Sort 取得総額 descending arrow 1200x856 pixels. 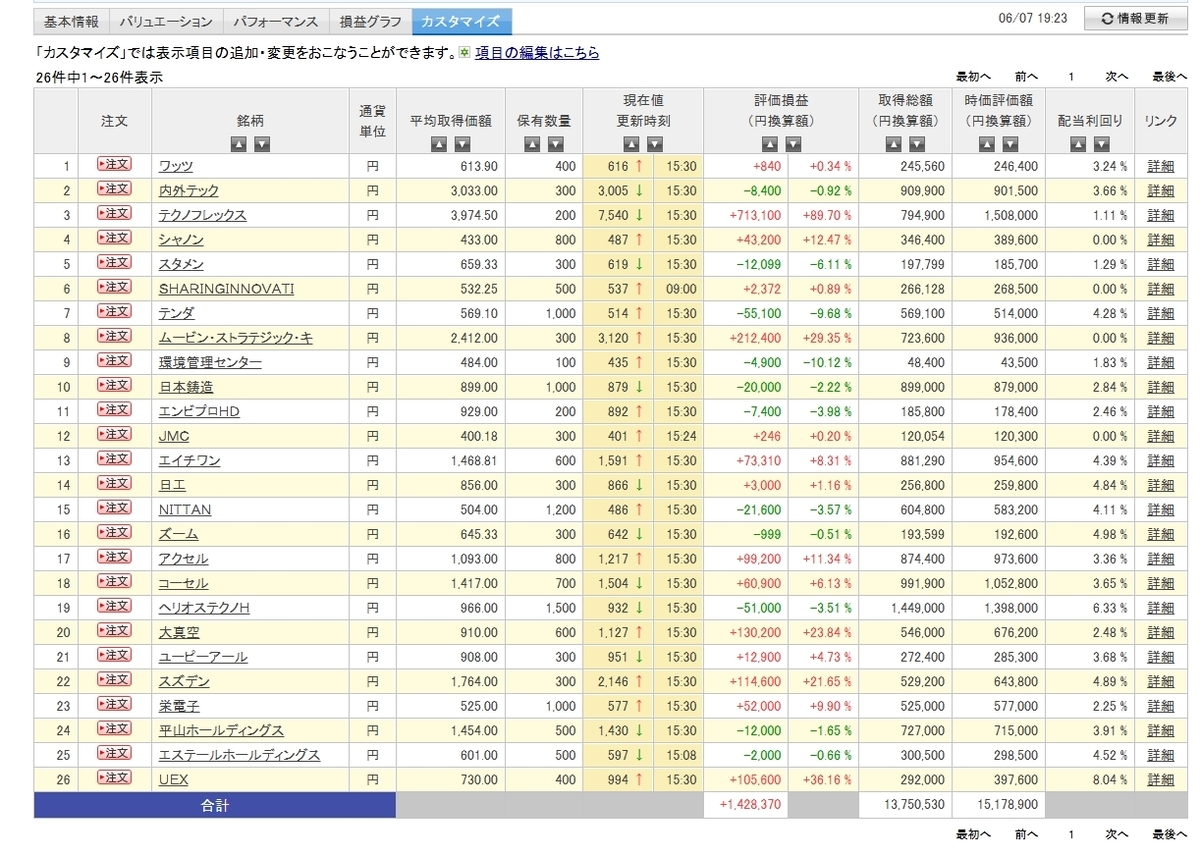click(x=917, y=144)
